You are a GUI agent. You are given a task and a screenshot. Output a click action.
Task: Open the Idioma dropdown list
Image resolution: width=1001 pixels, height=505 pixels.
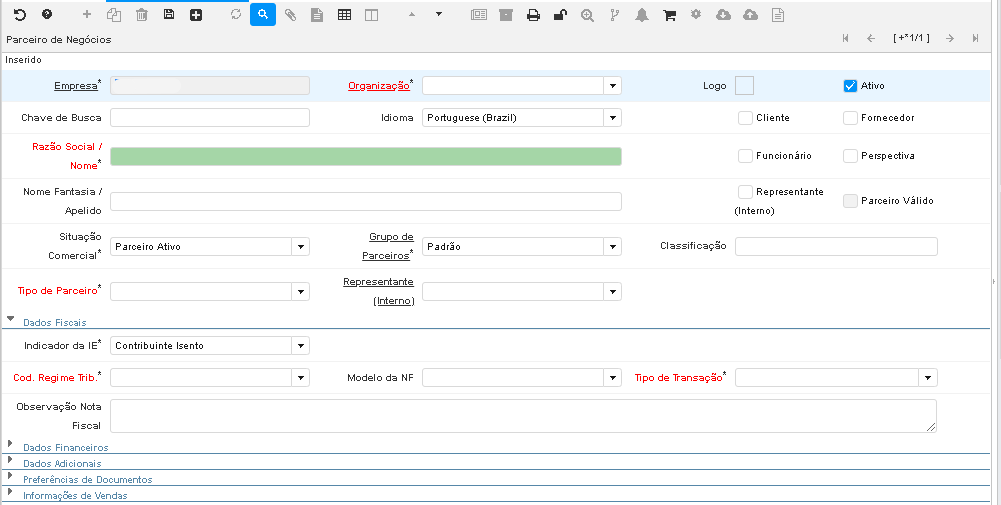612,118
